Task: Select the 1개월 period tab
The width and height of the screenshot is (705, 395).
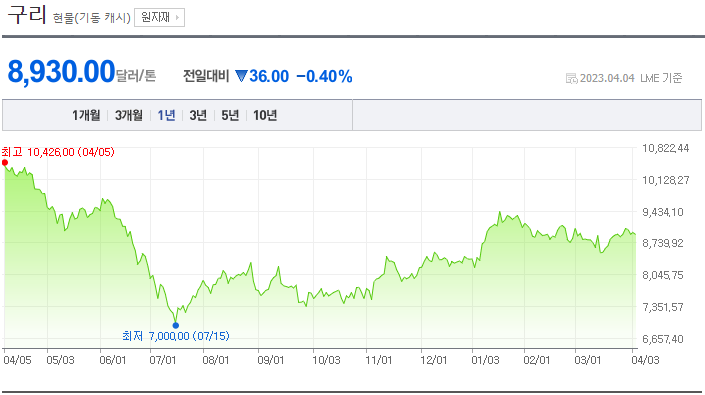Action: coord(86,115)
